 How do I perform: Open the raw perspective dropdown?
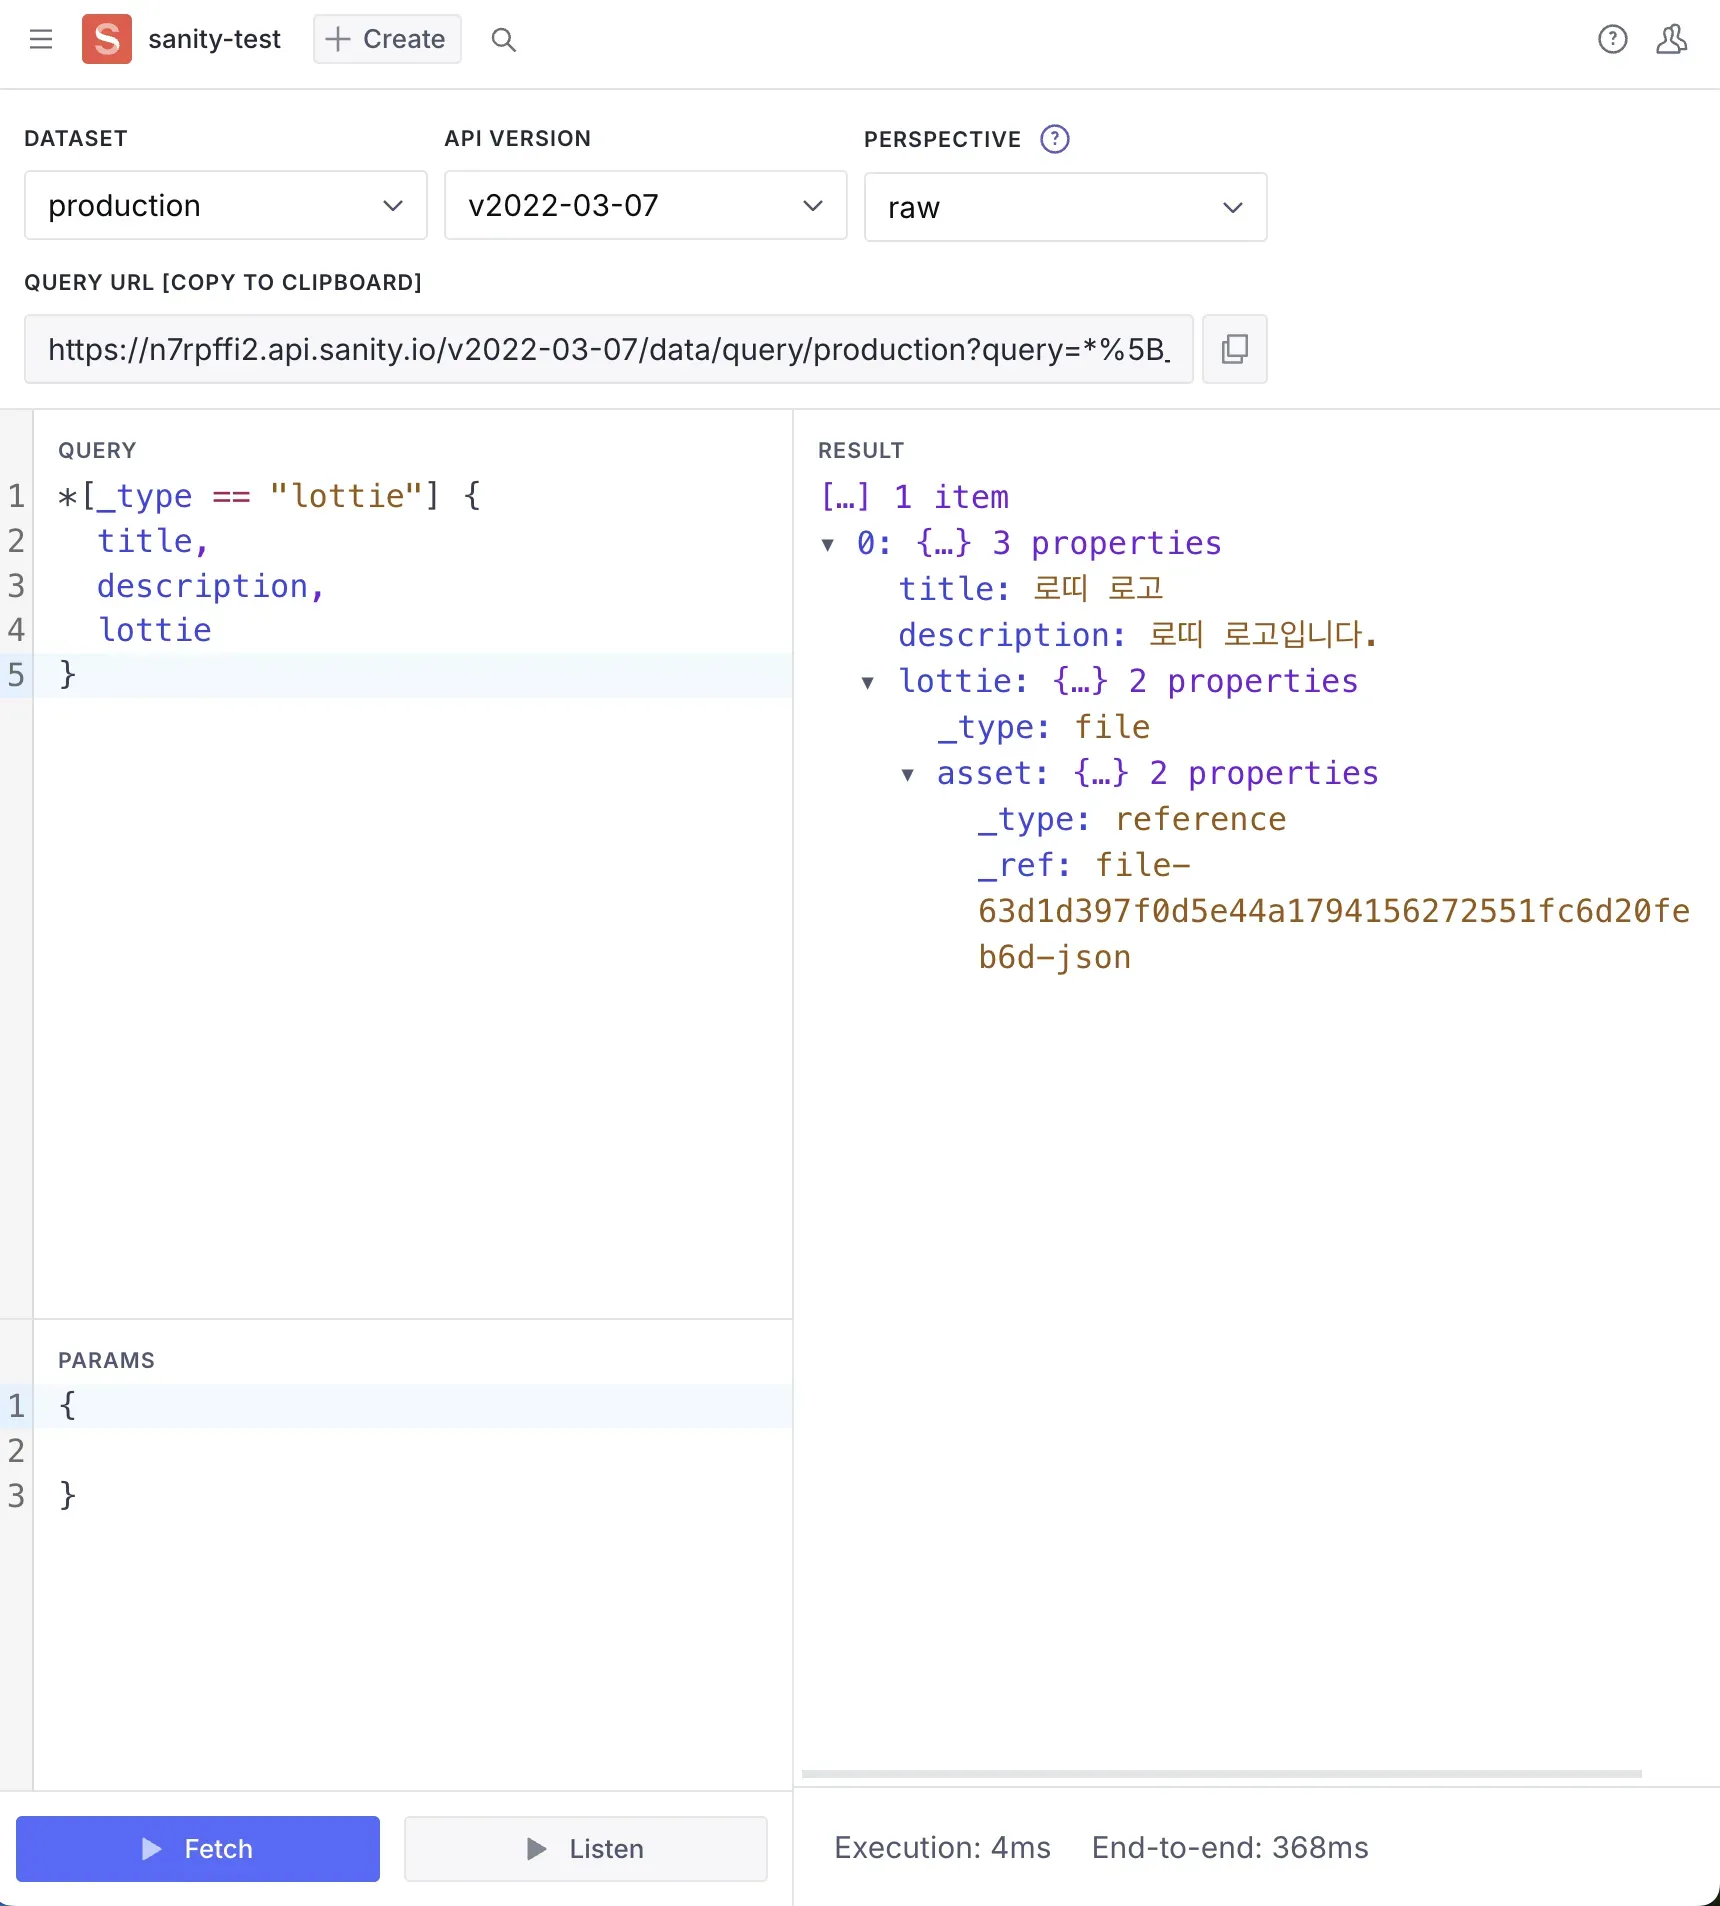[x=1065, y=208]
